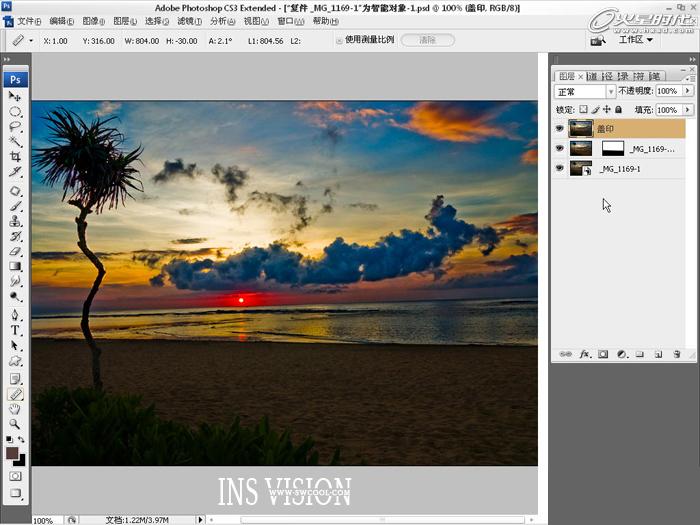Select the Lasso tool
Screen dimensions: 700x525
(15, 126)
